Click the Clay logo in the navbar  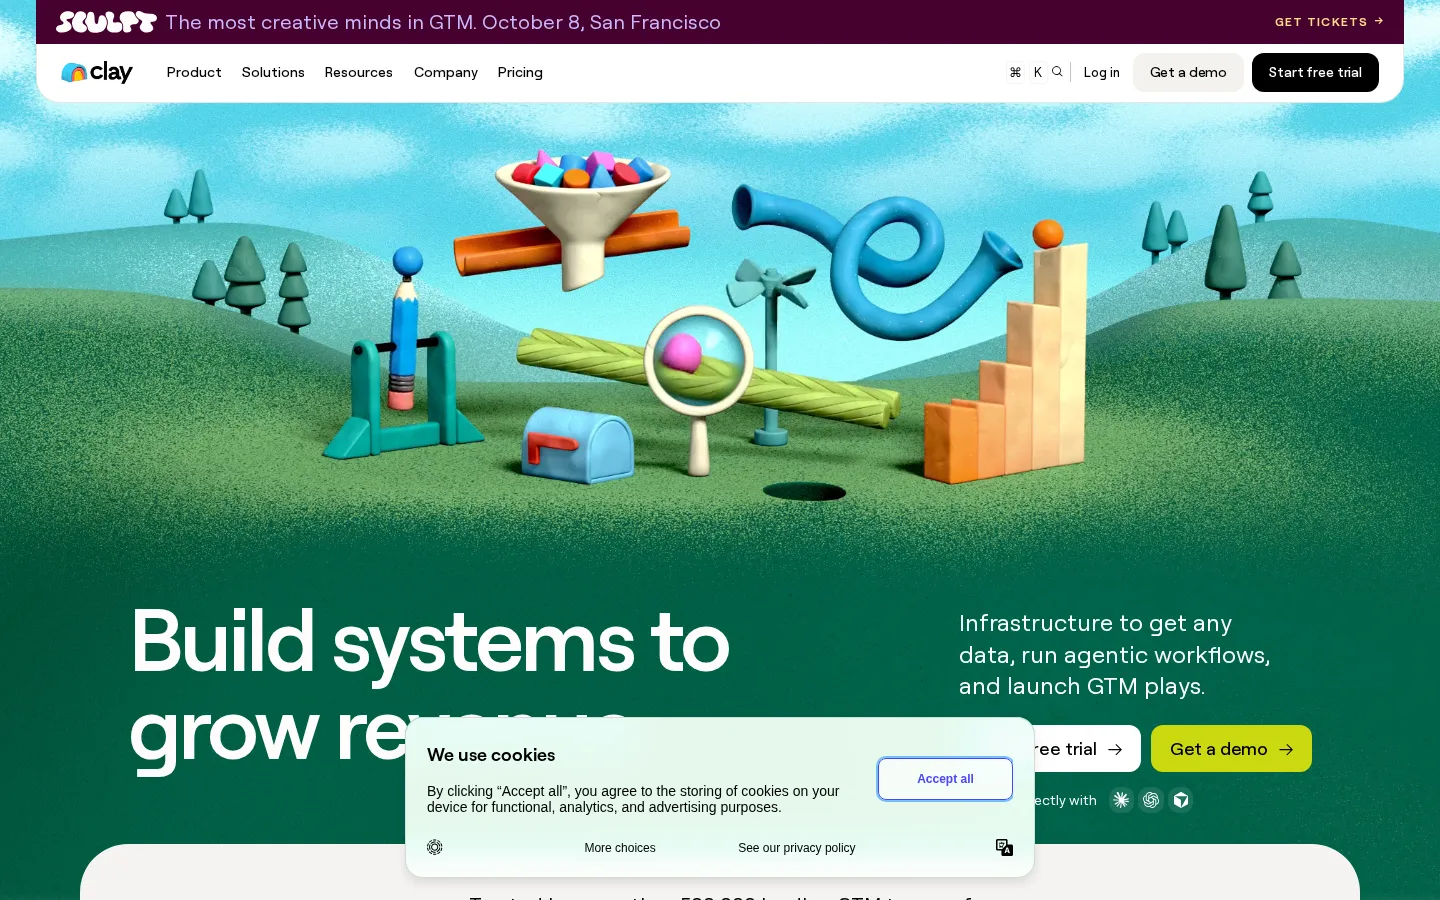click(x=97, y=72)
